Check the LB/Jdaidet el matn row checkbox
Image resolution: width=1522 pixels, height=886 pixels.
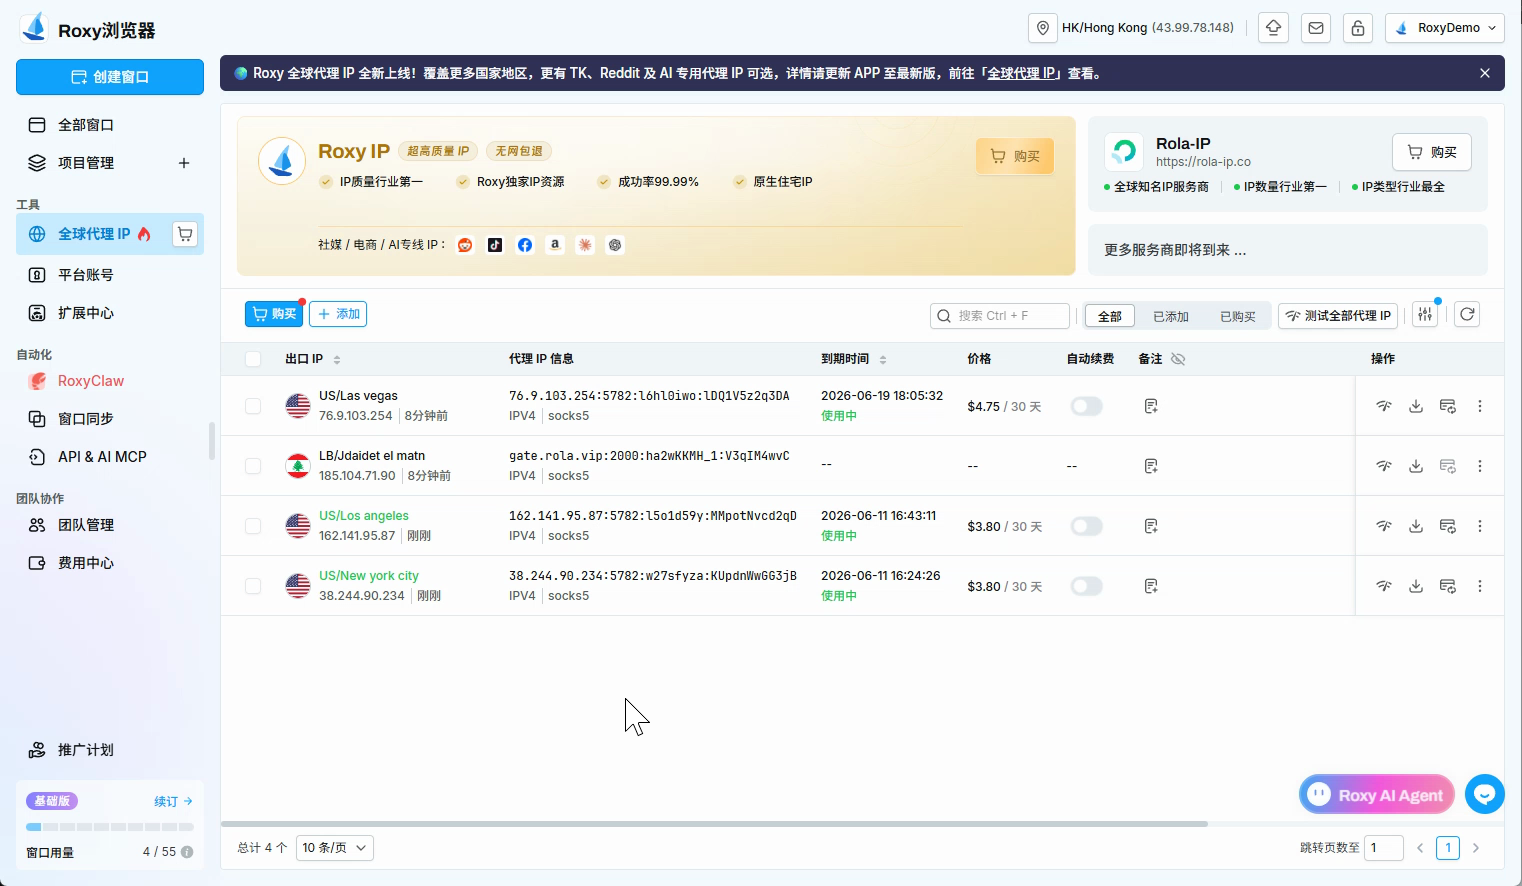(253, 466)
